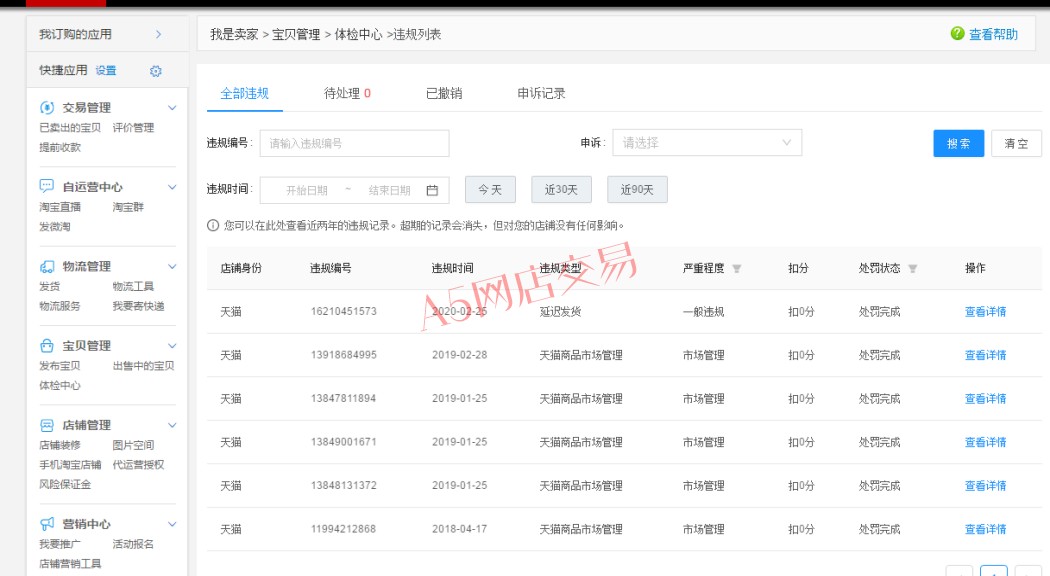Image resolution: width=1050 pixels, height=576 pixels.
Task: Click the info icon beside record notice
Action: click(x=213, y=226)
